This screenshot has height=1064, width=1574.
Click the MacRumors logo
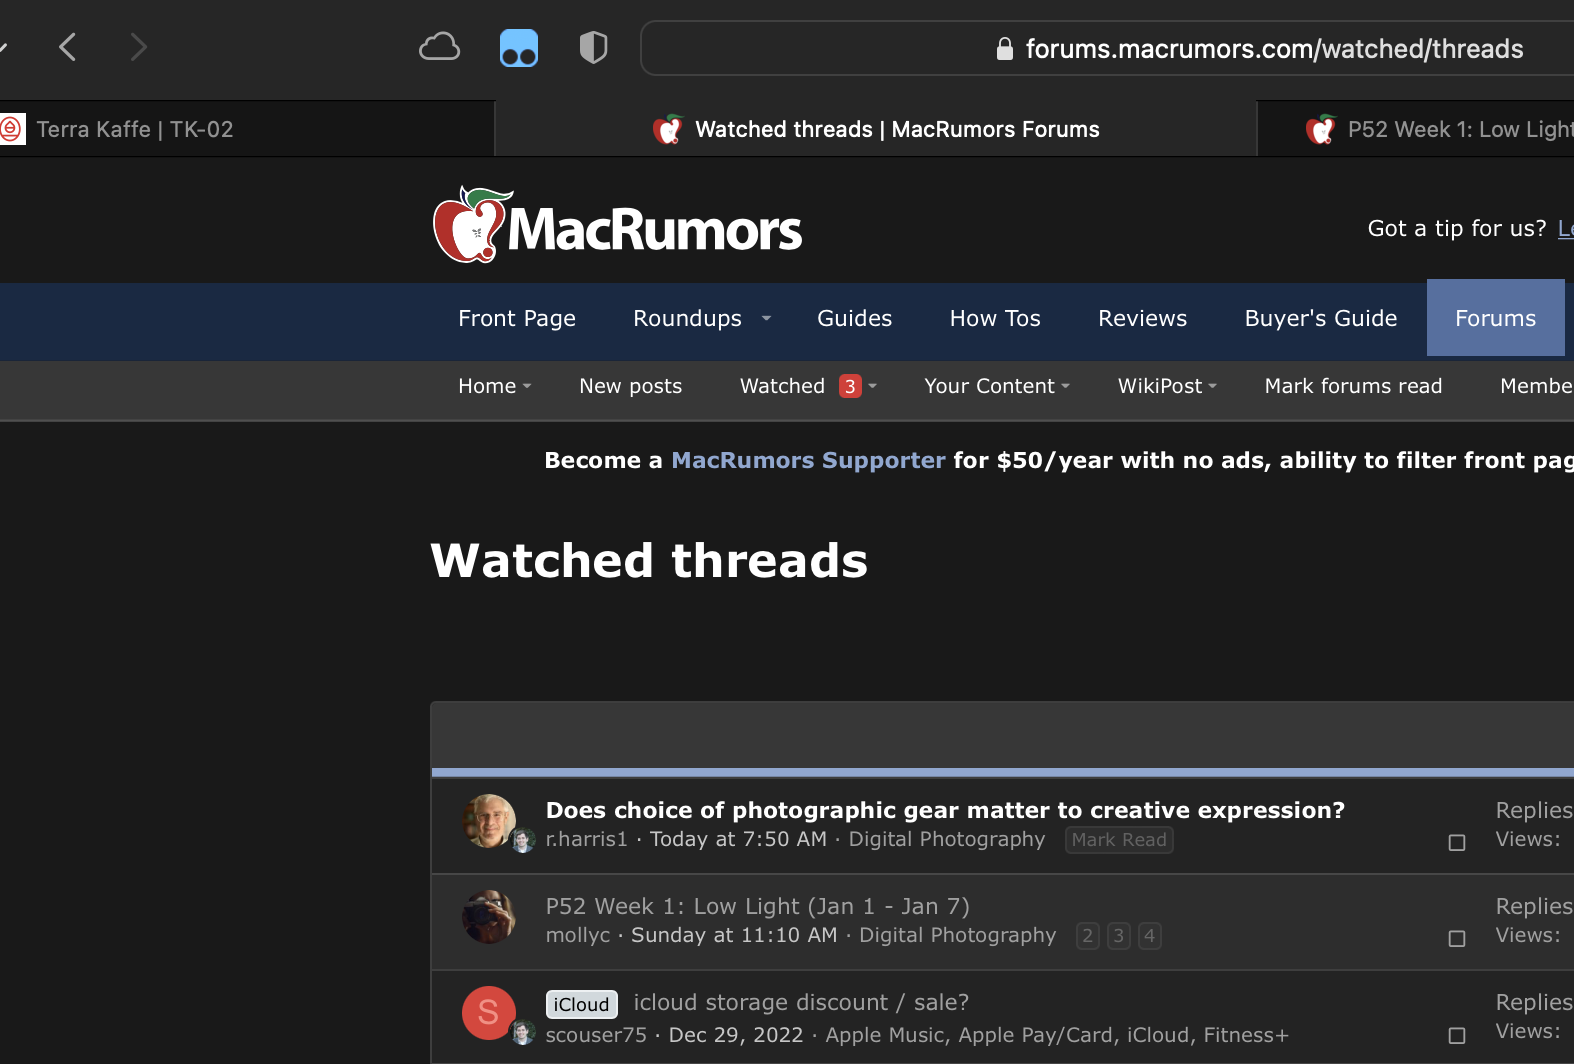(x=617, y=225)
